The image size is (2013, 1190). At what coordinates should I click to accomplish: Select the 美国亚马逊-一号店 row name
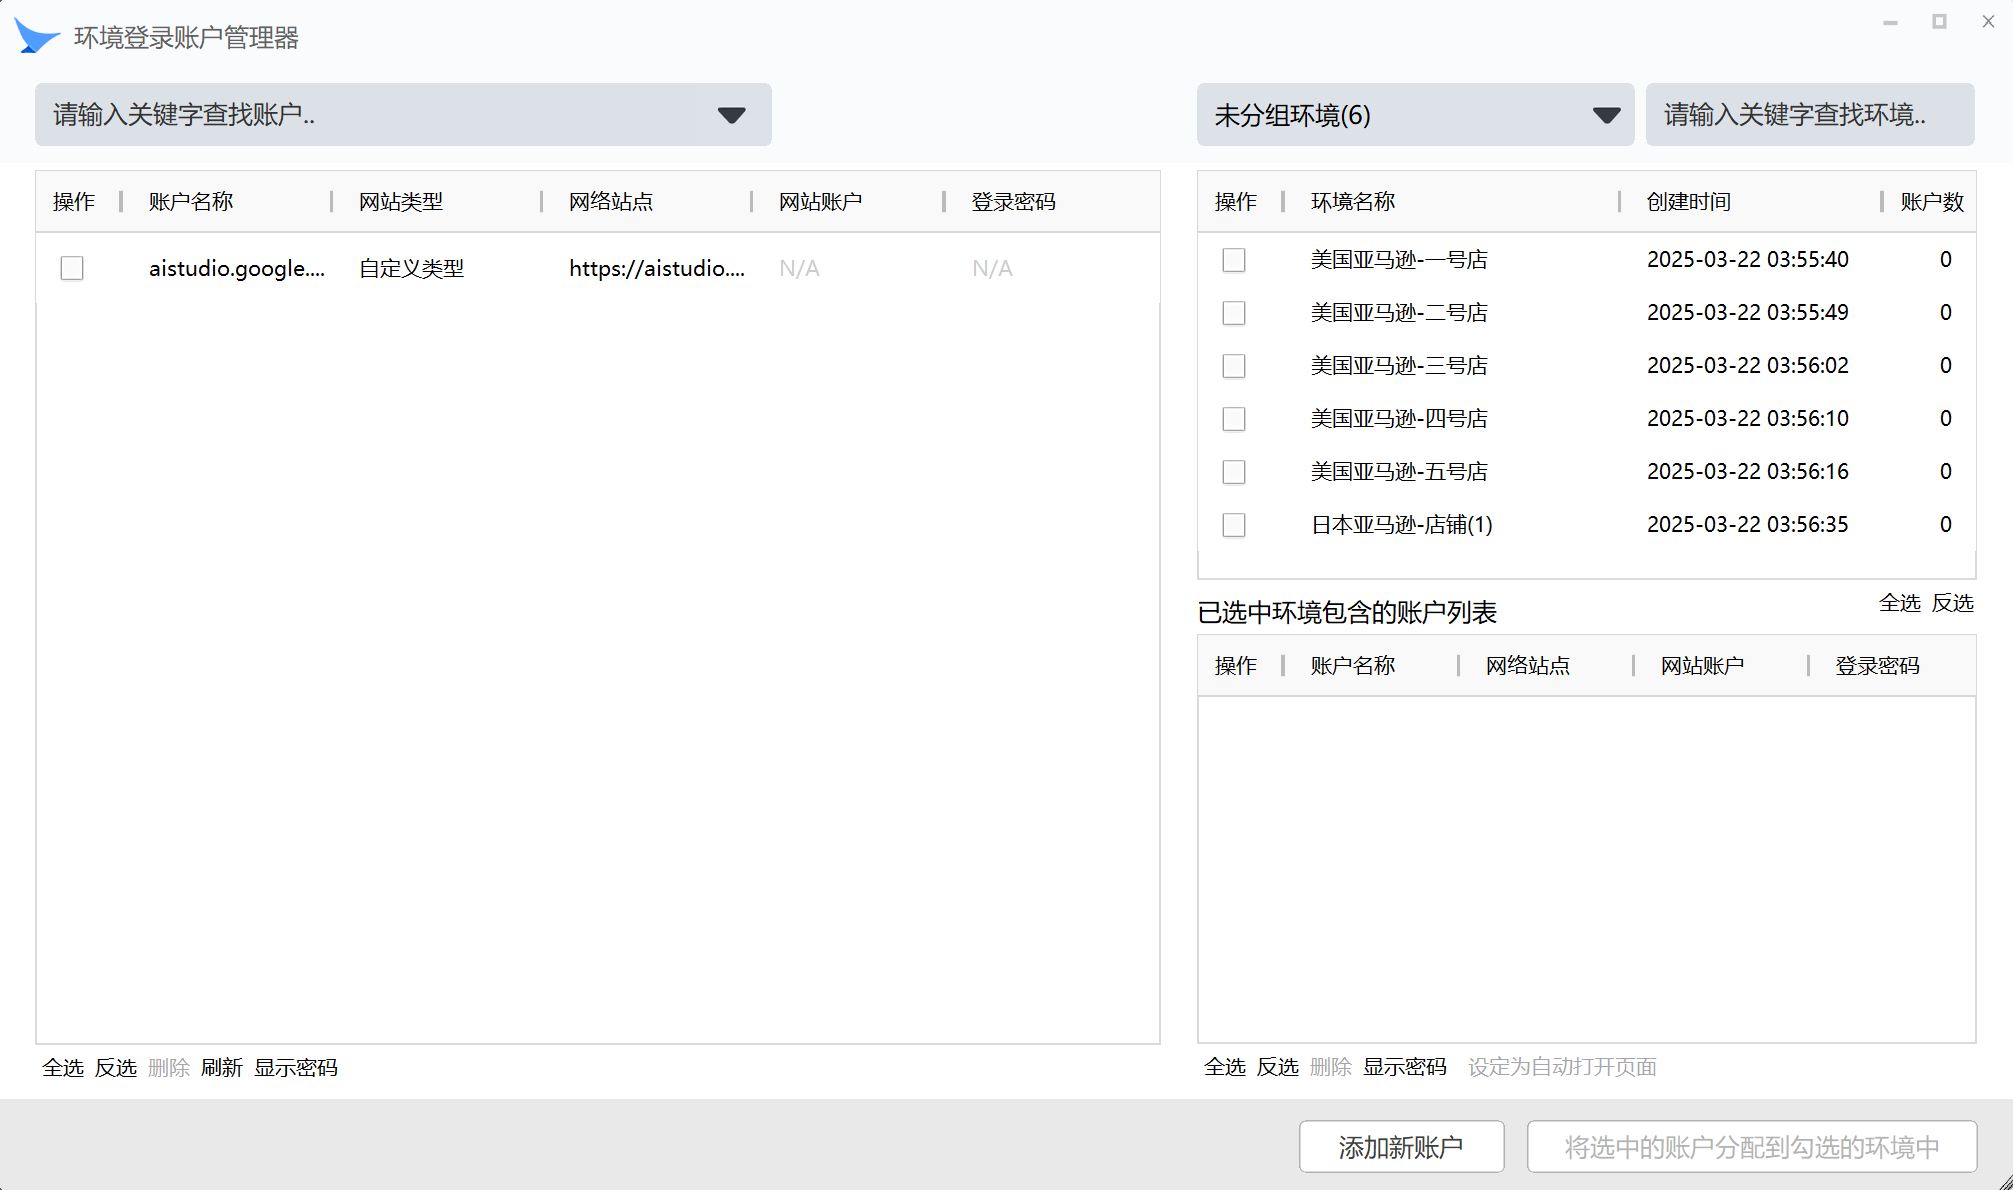[x=1399, y=260]
